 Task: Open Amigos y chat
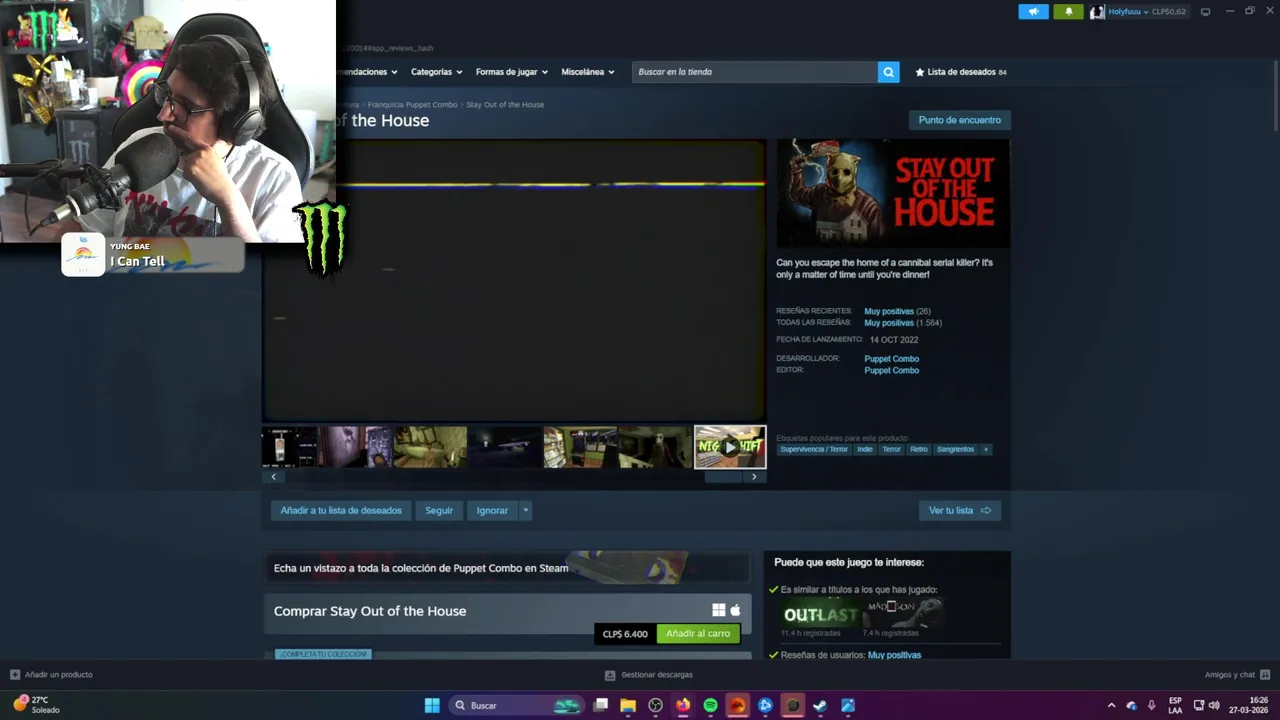(1237, 675)
